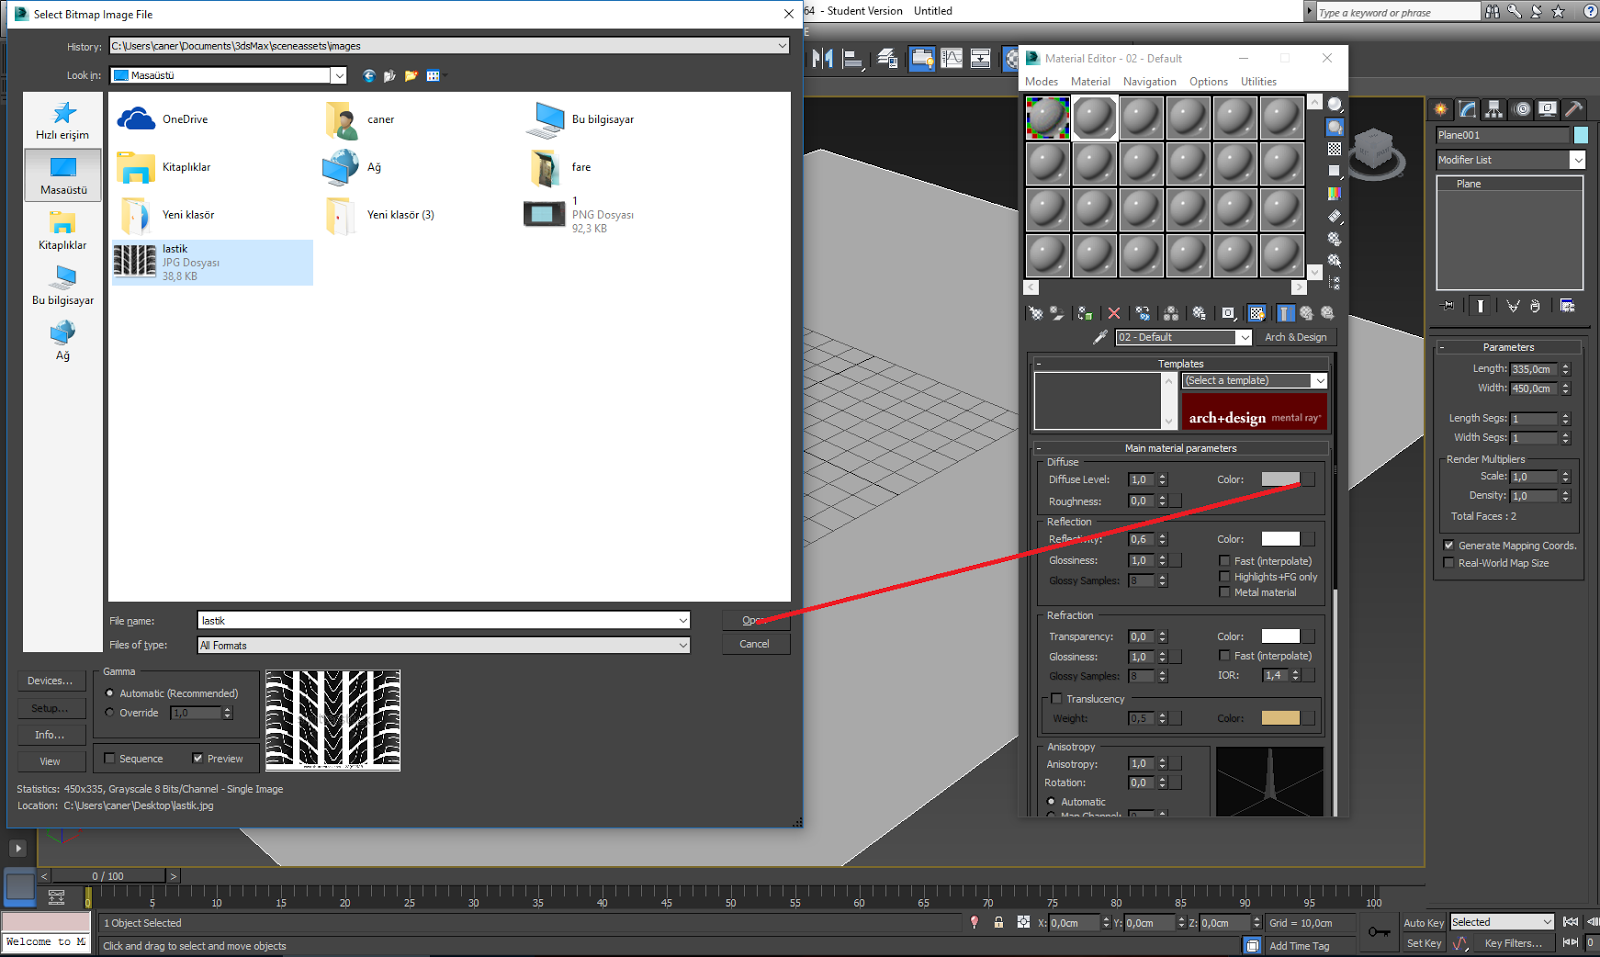Open the Modifier List dropdown

coord(1578,160)
